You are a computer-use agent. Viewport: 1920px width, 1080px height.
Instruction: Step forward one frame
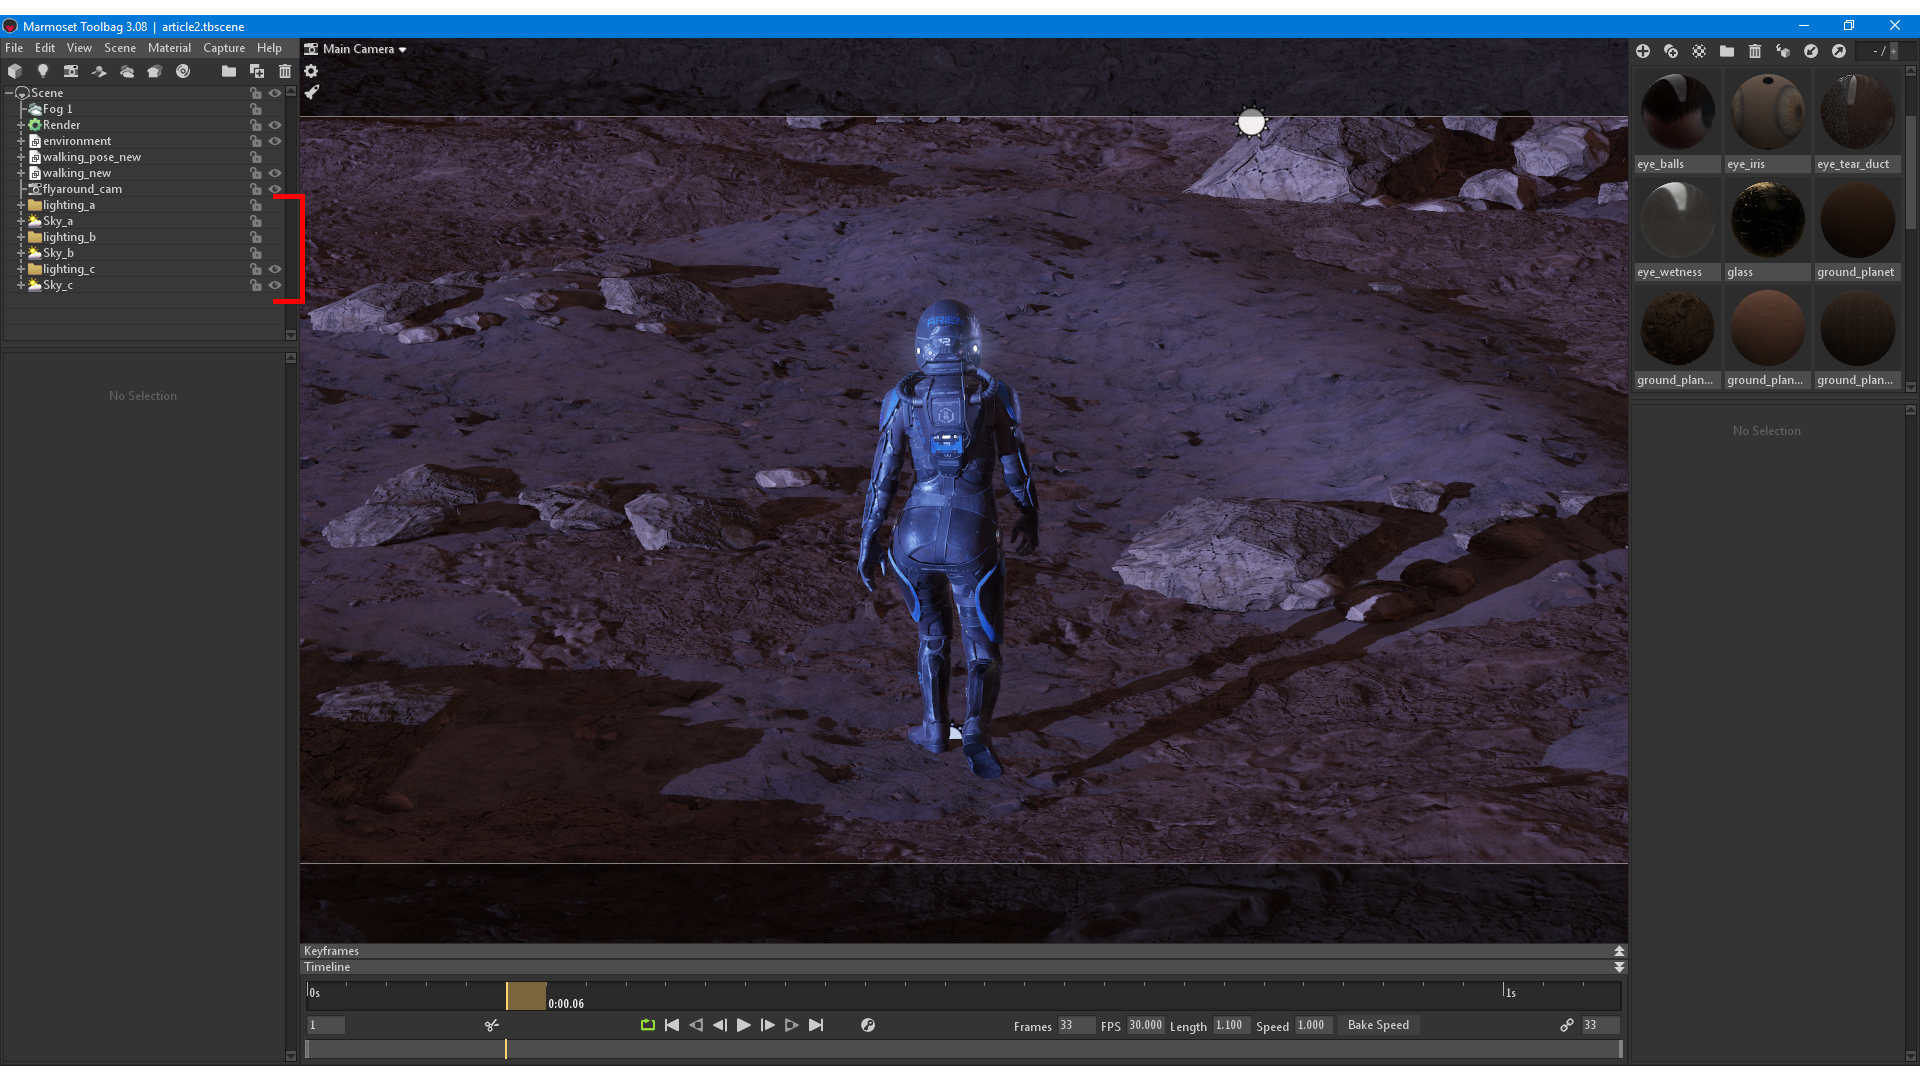click(x=767, y=1025)
